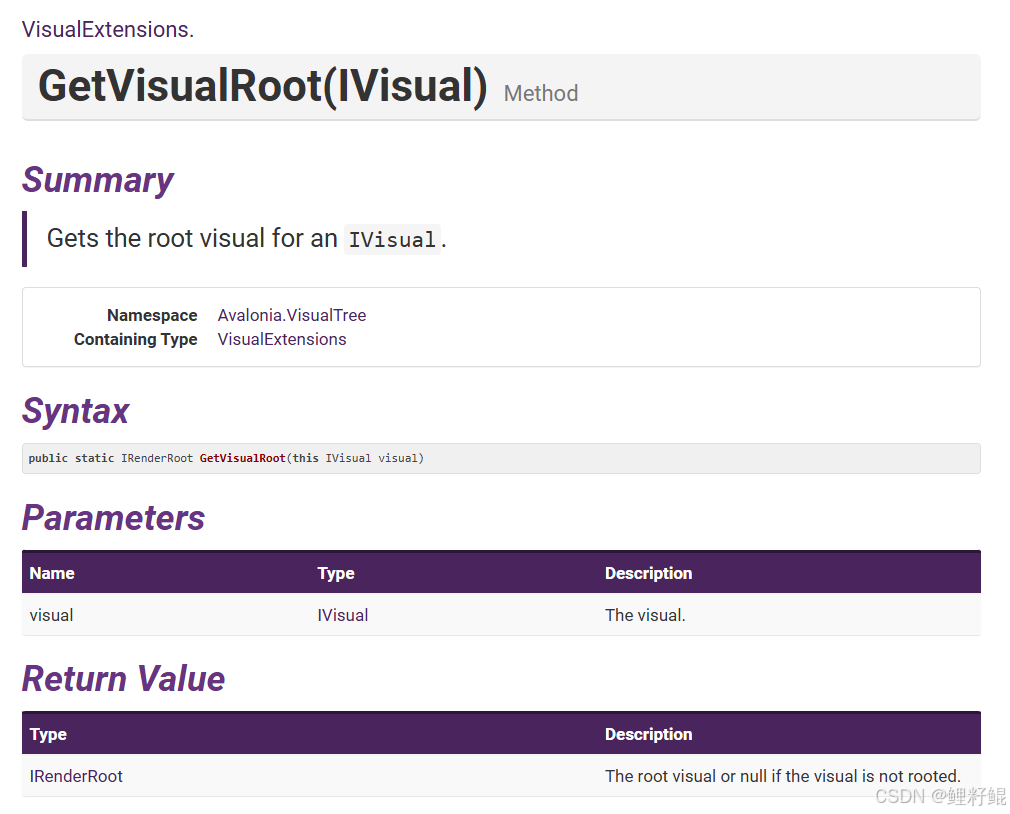The image size is (1010, 814).
Task: Click the Namespace label in the info box
Action: [152, 315]
